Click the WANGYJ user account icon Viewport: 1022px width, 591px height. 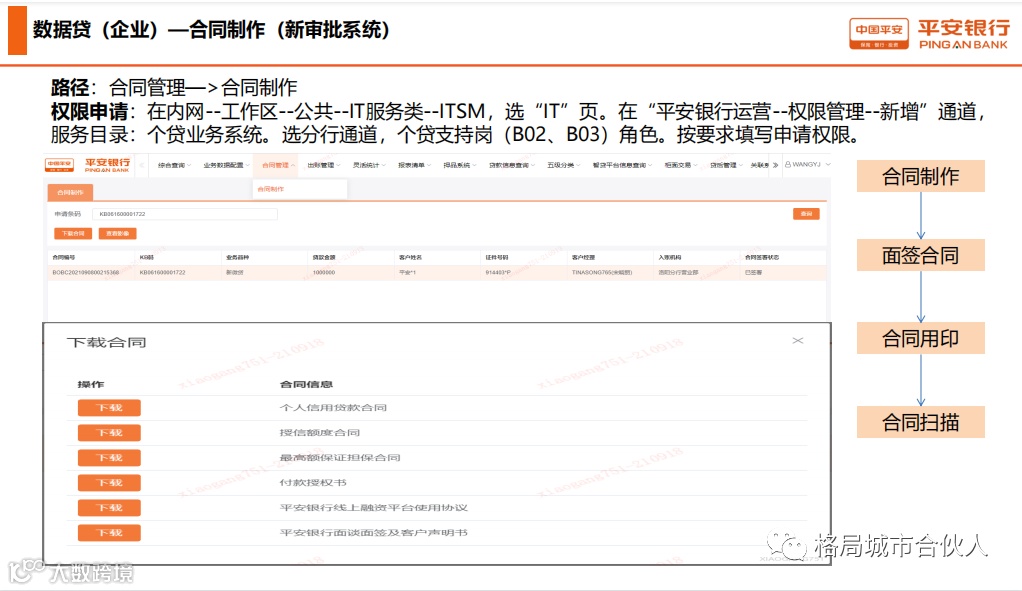coord(788,165)
